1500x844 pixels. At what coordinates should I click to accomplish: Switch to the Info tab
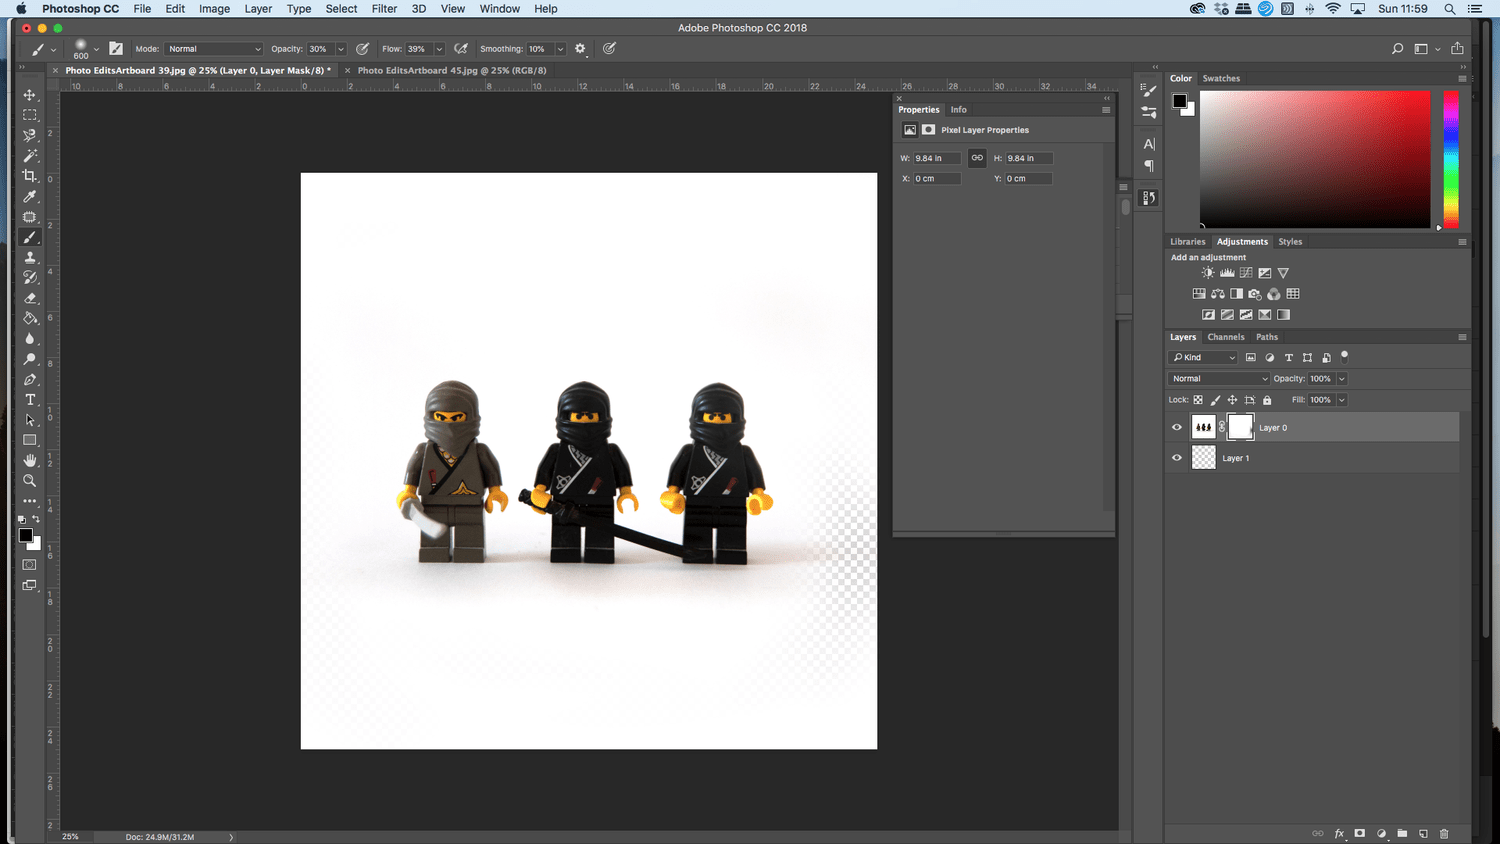pyautogui.click(x=958, y=110)
